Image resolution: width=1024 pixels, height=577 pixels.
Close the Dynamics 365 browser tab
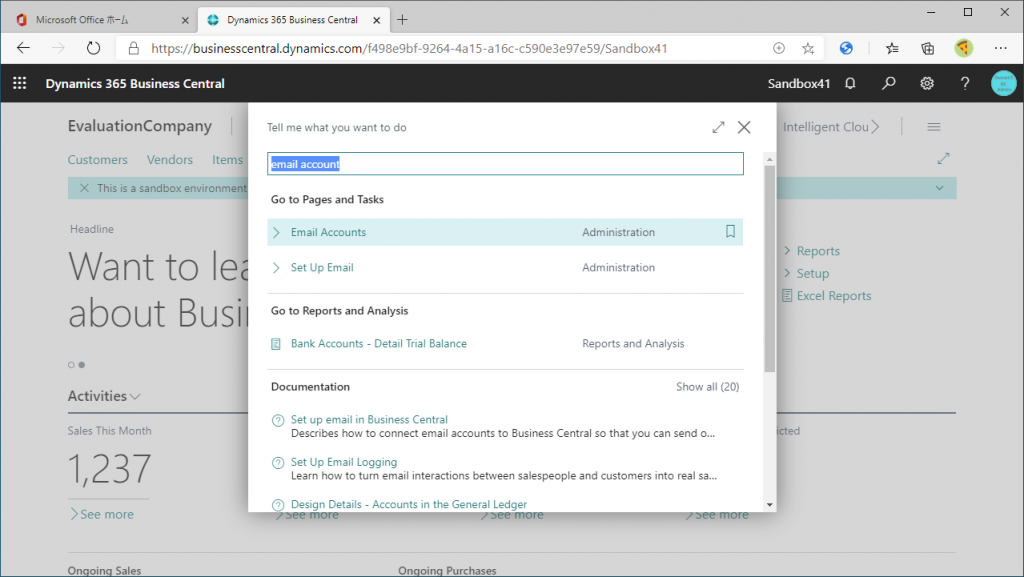(x=376, y=20)
